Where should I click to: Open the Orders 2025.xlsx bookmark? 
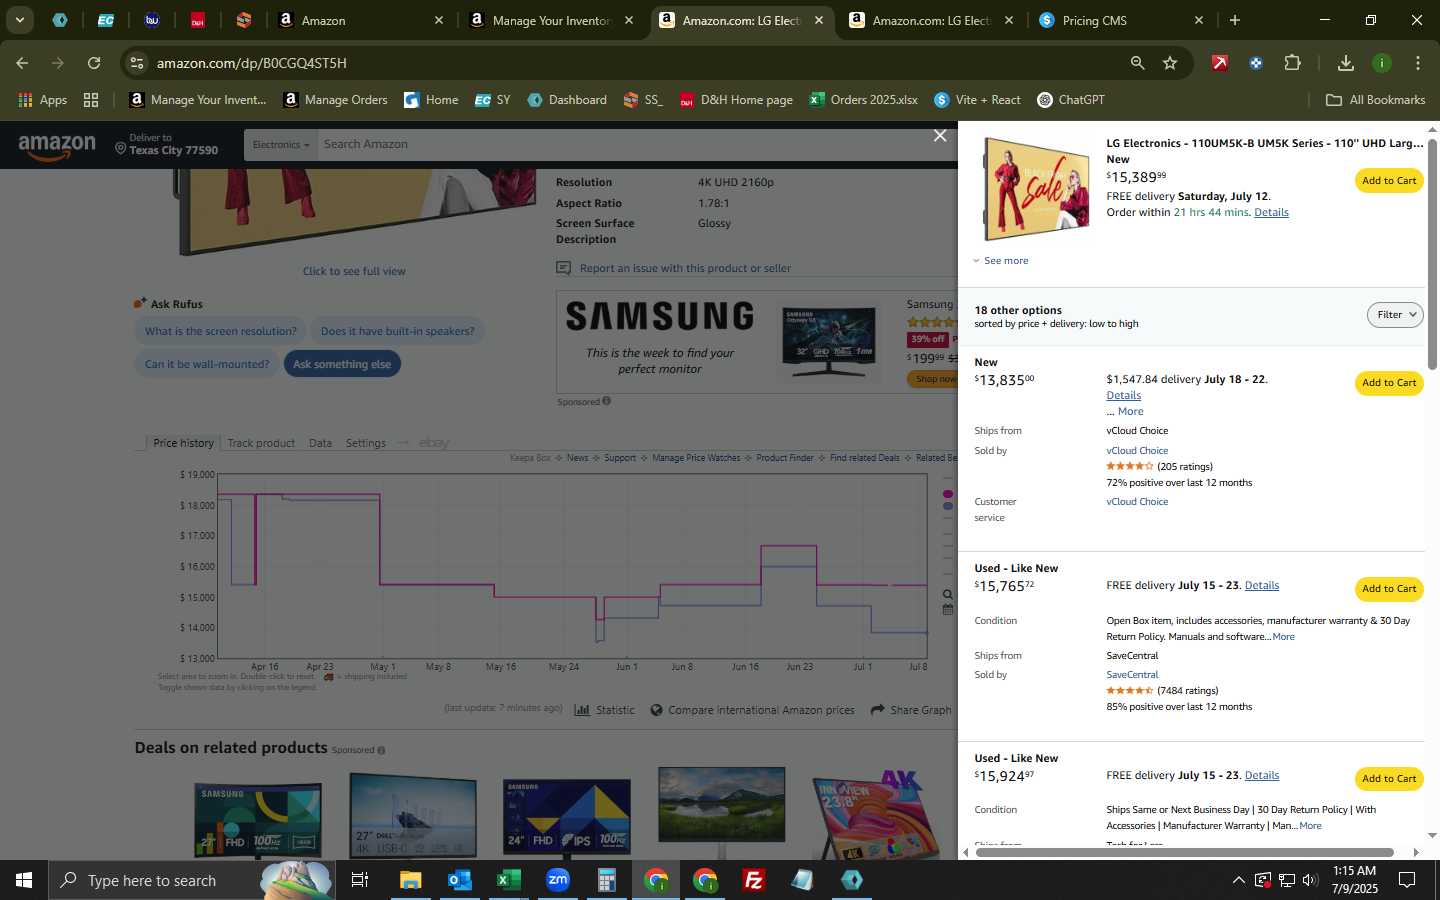[x=863, y=100]
